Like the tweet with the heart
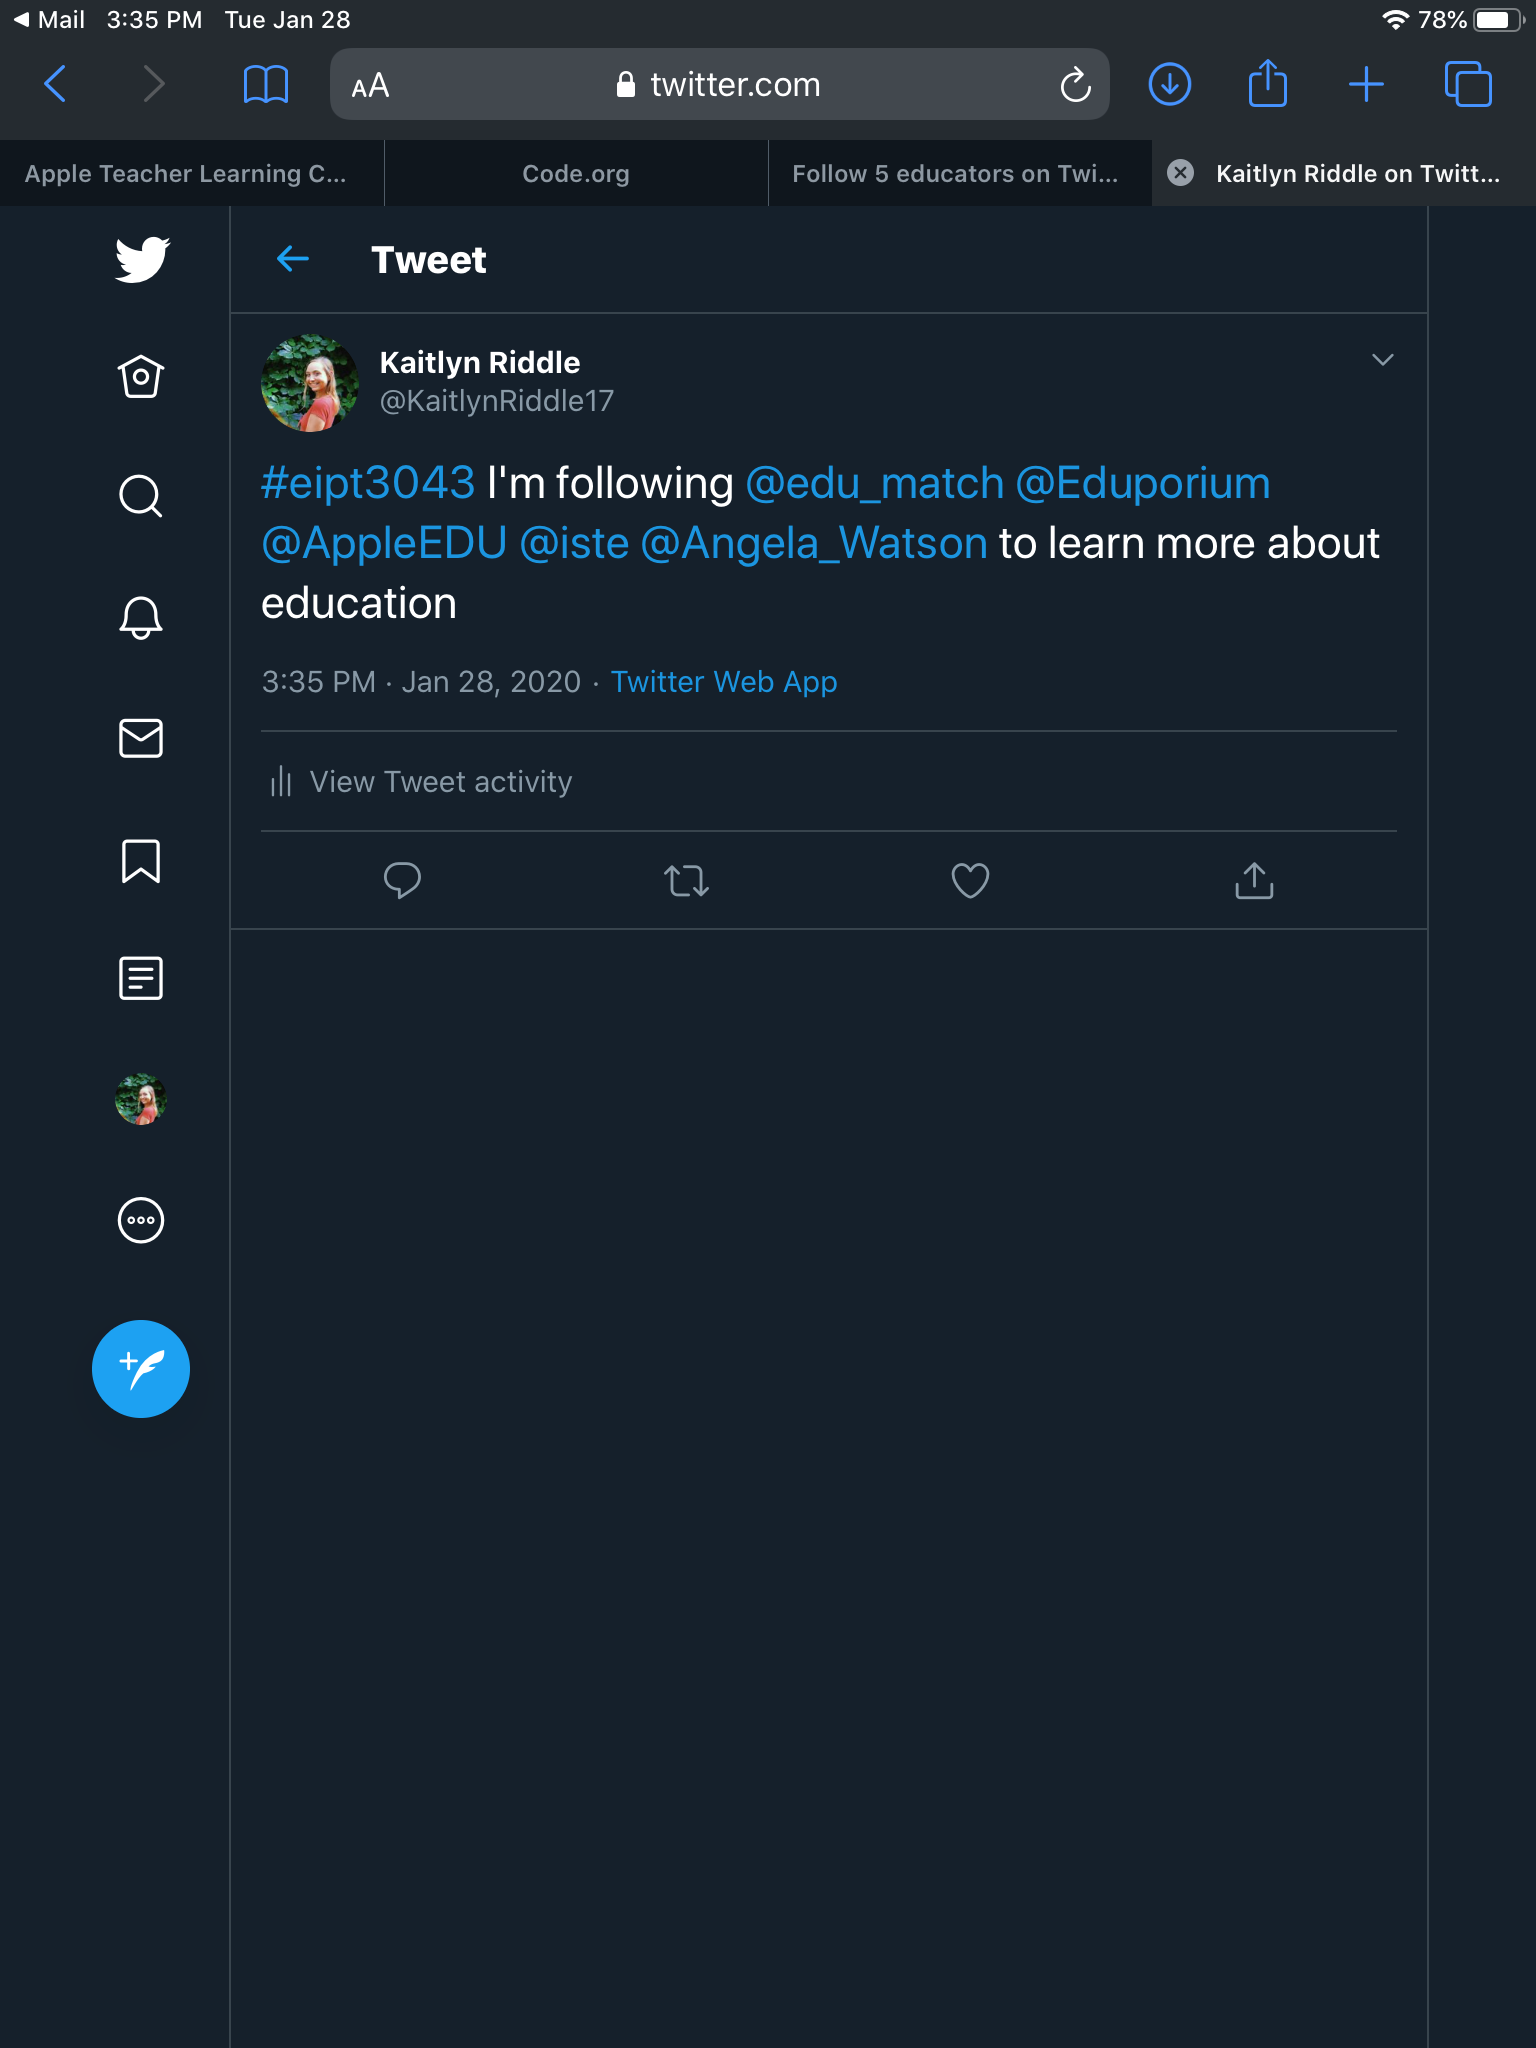The width and height of the screenshot is (1536, 2048). (x=970, y=881)
